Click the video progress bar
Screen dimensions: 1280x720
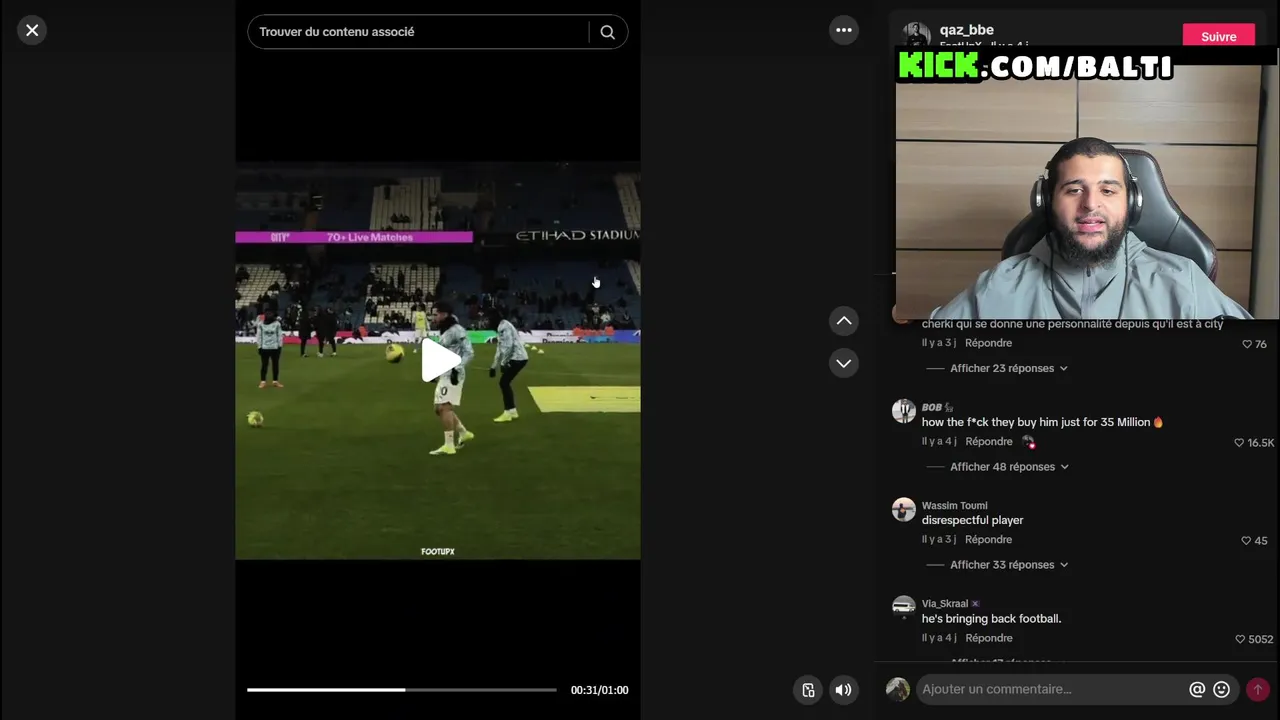click(402, 690)
